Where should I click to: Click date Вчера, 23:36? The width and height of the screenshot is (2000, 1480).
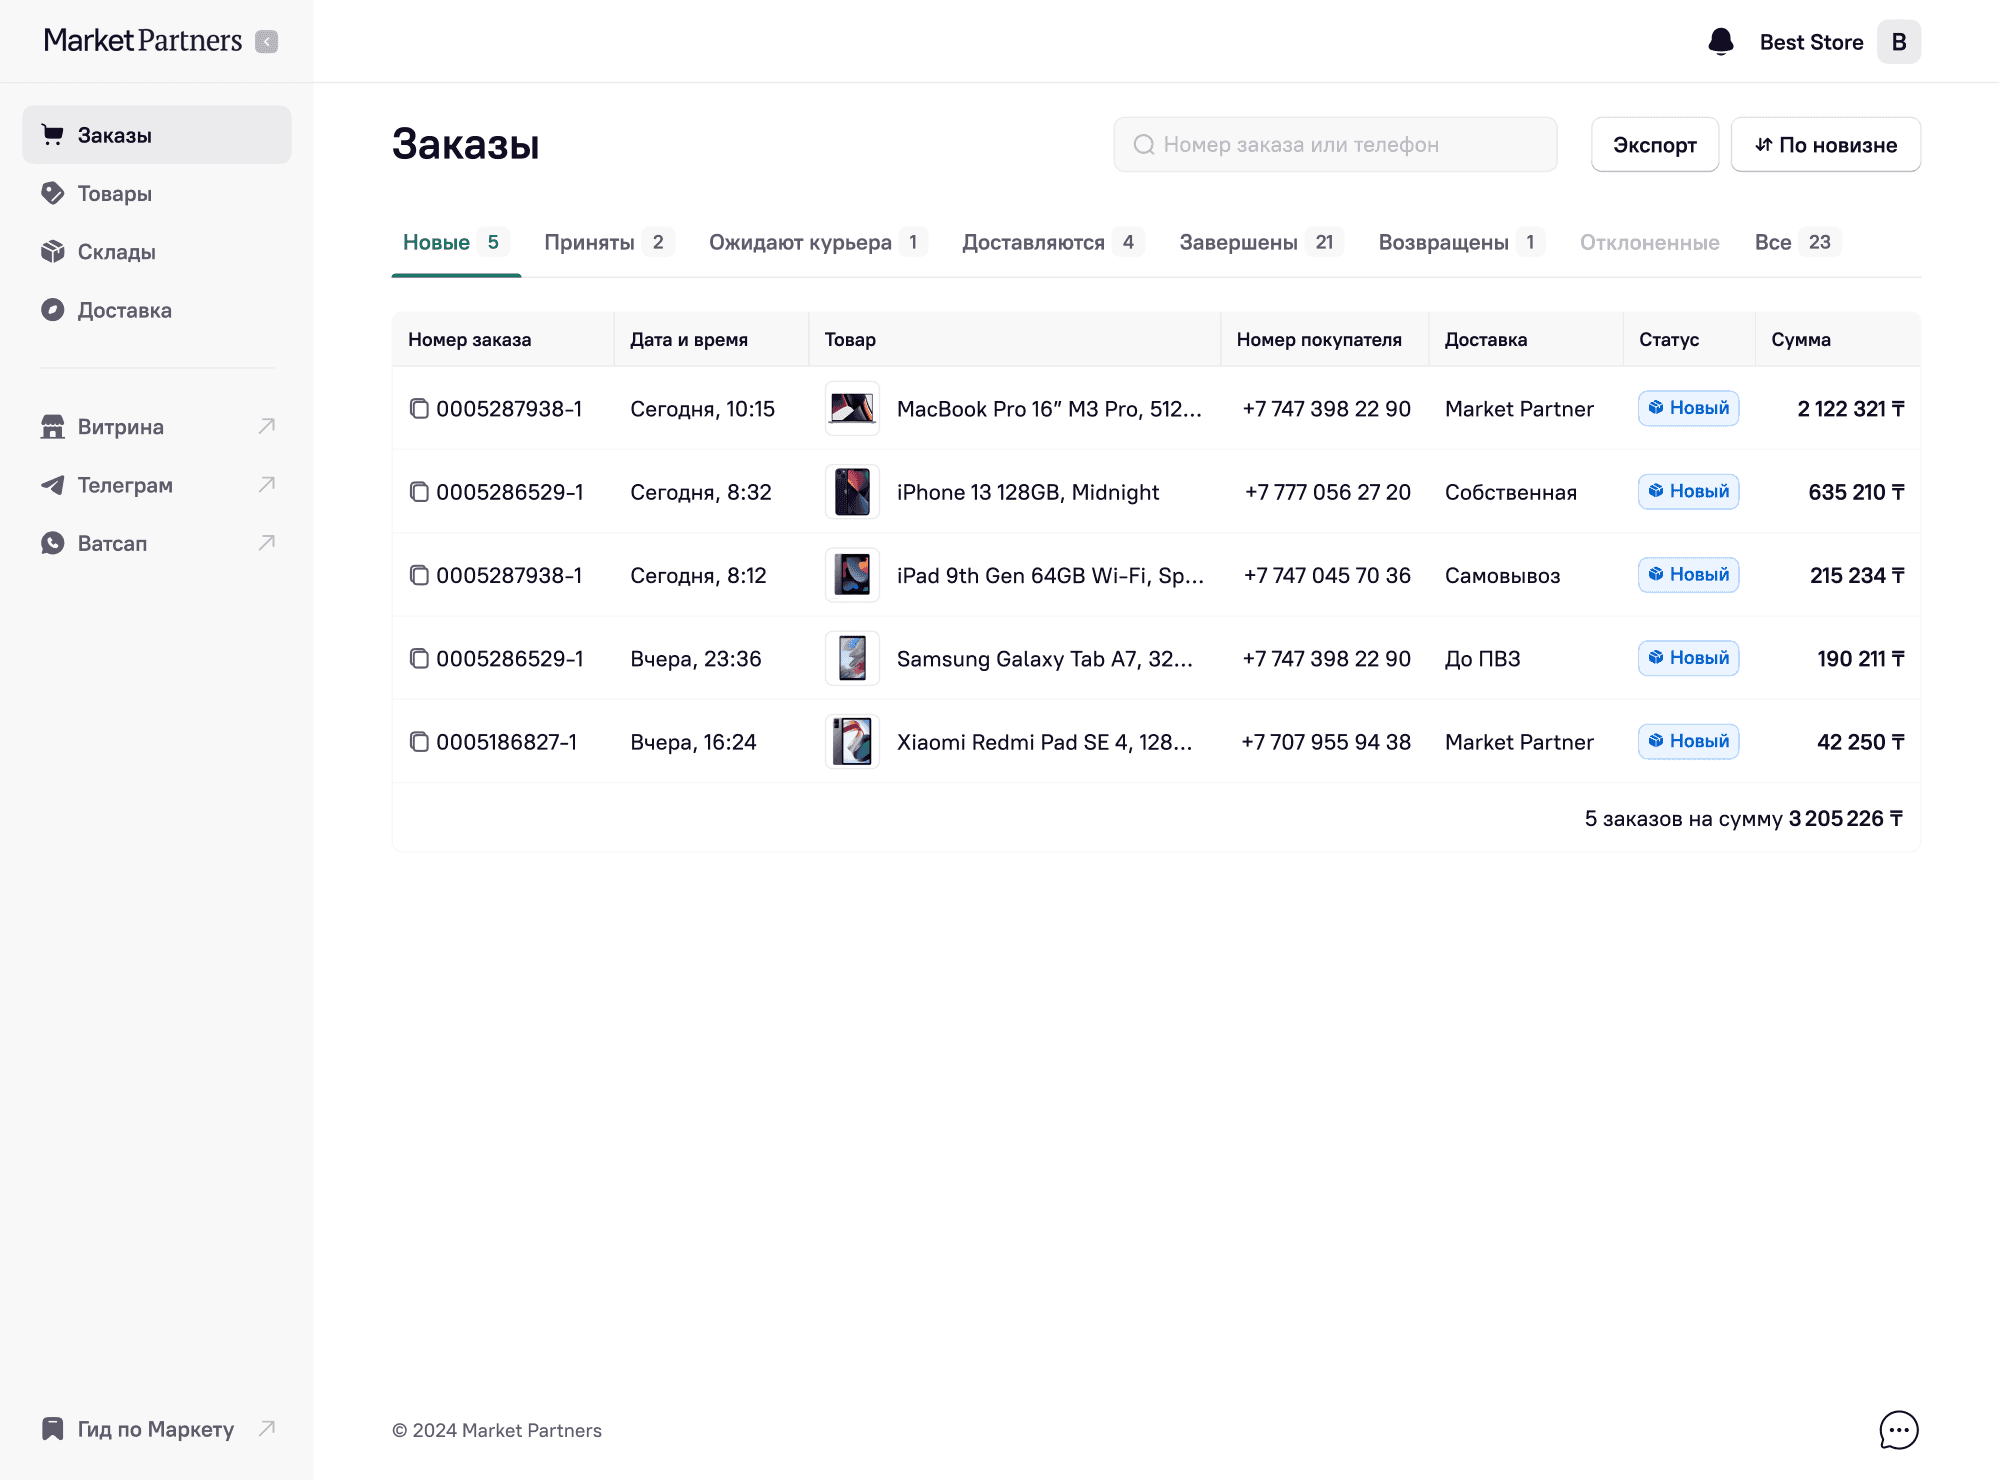pos(696,658)
